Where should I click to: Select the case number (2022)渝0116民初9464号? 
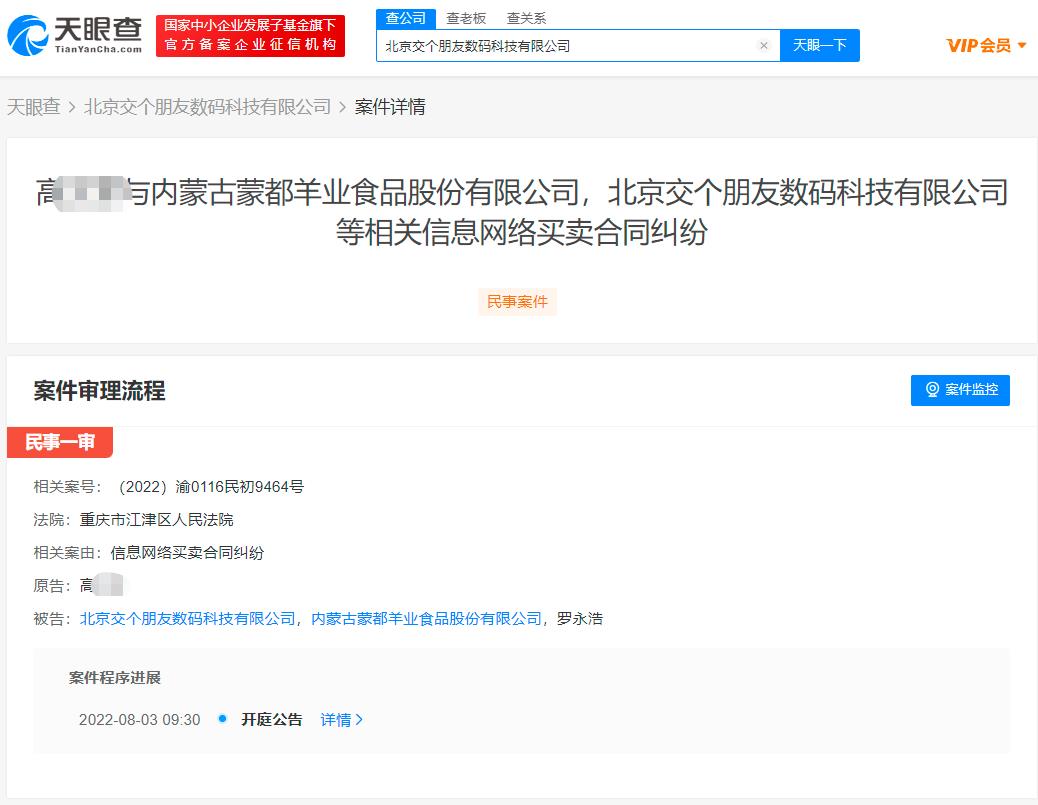coord(209,487)
